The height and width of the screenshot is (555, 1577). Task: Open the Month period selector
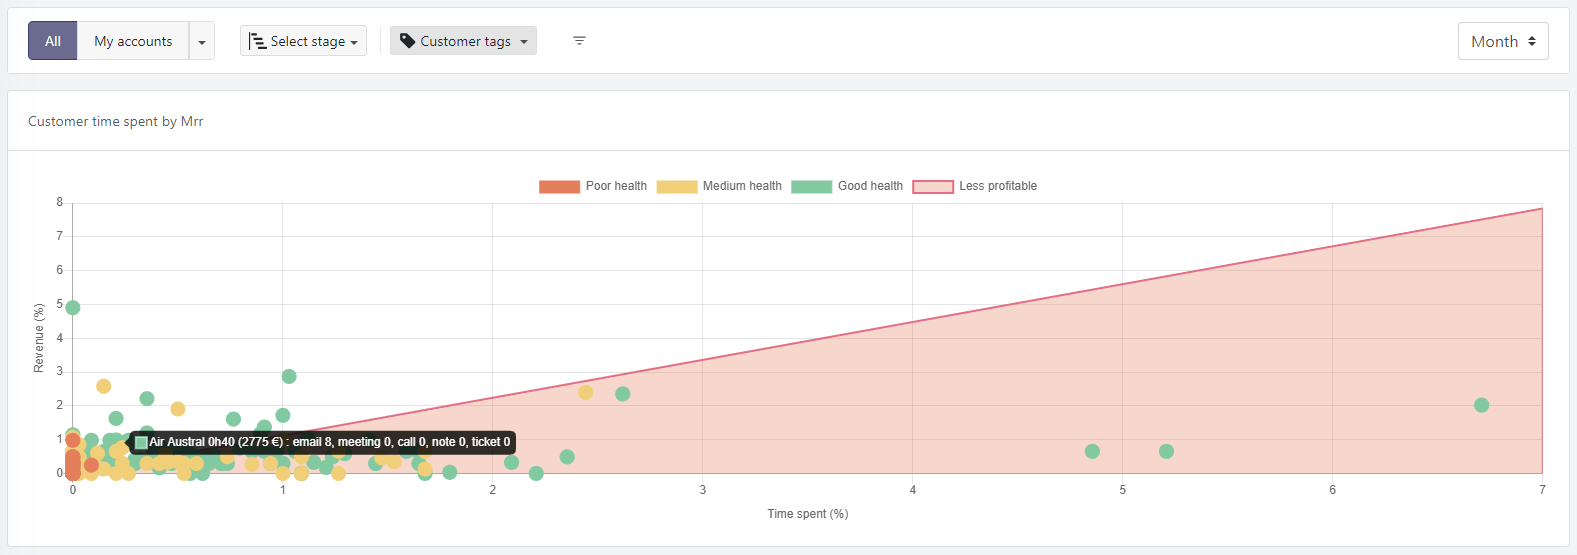point(1502,41)
